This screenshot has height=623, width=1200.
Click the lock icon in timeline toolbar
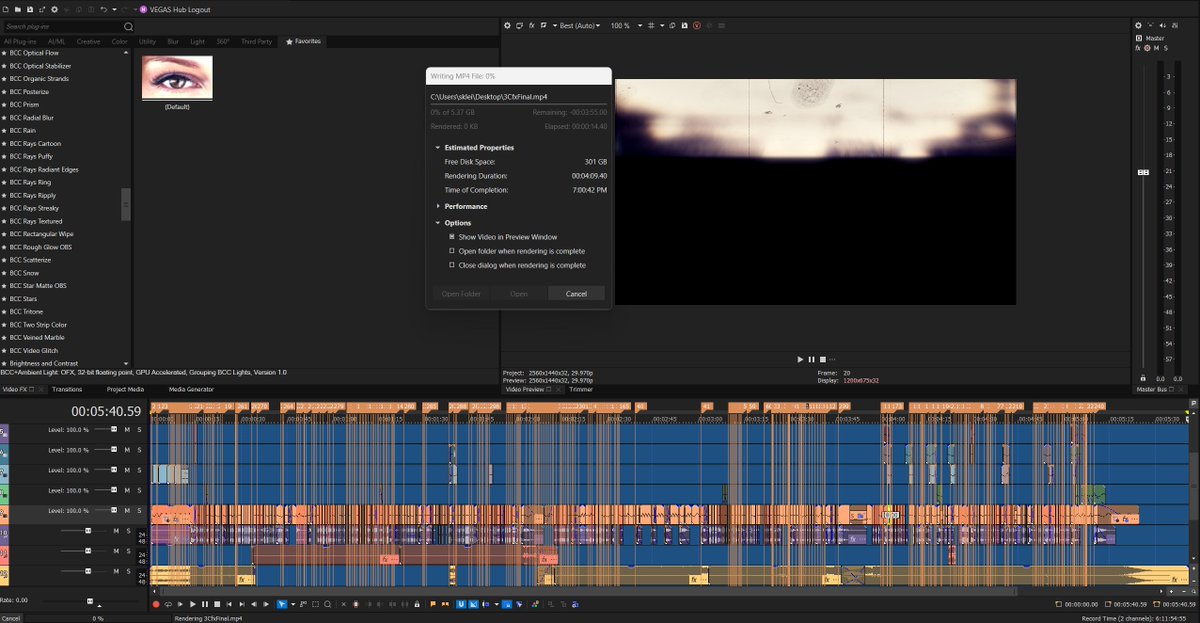417,604
